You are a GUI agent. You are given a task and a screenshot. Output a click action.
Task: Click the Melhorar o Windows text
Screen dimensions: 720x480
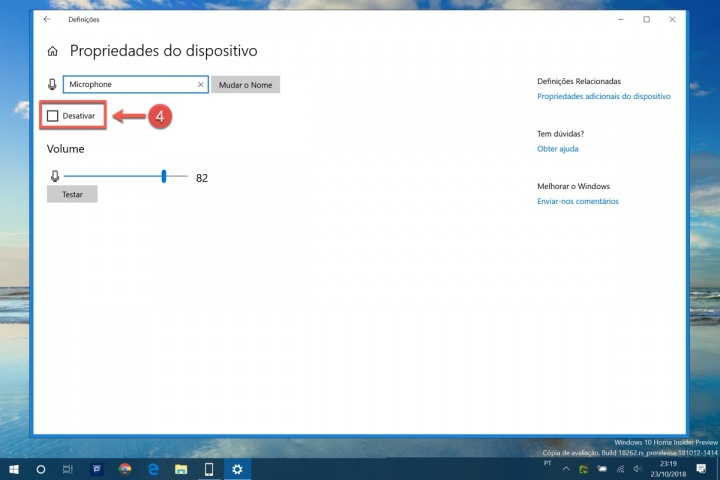(574, 186)
